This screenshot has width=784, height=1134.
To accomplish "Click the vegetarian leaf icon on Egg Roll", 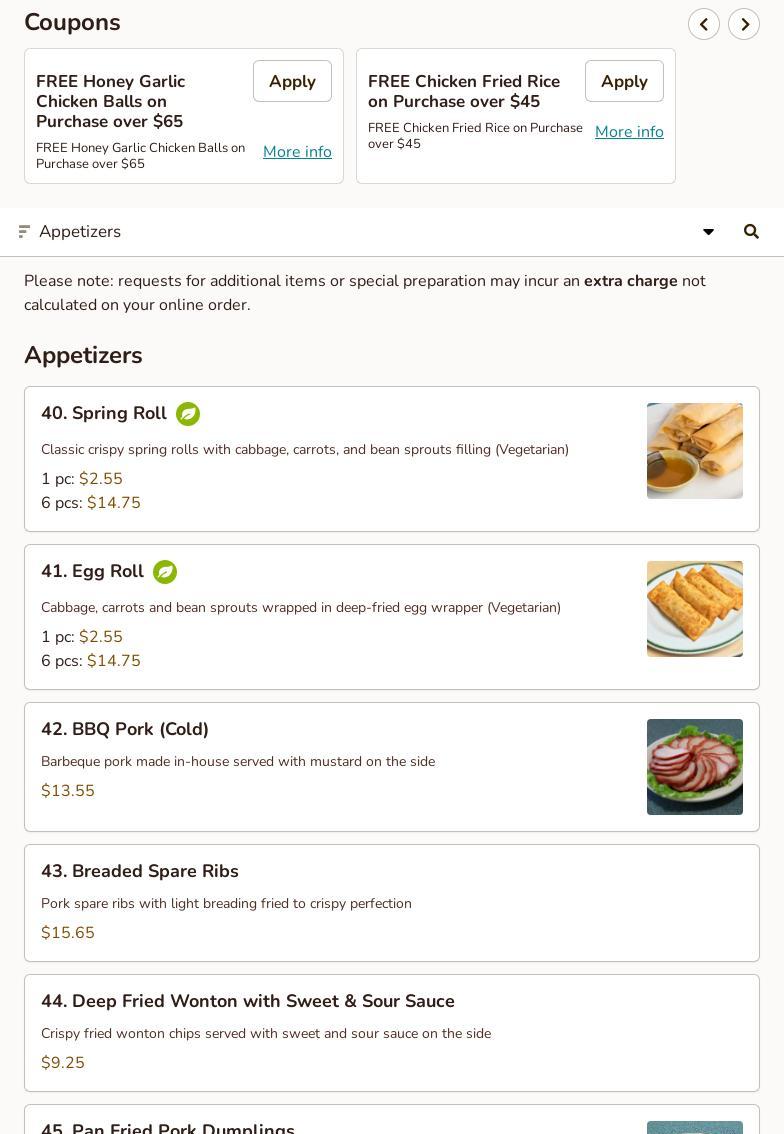I will click(165, 572).
